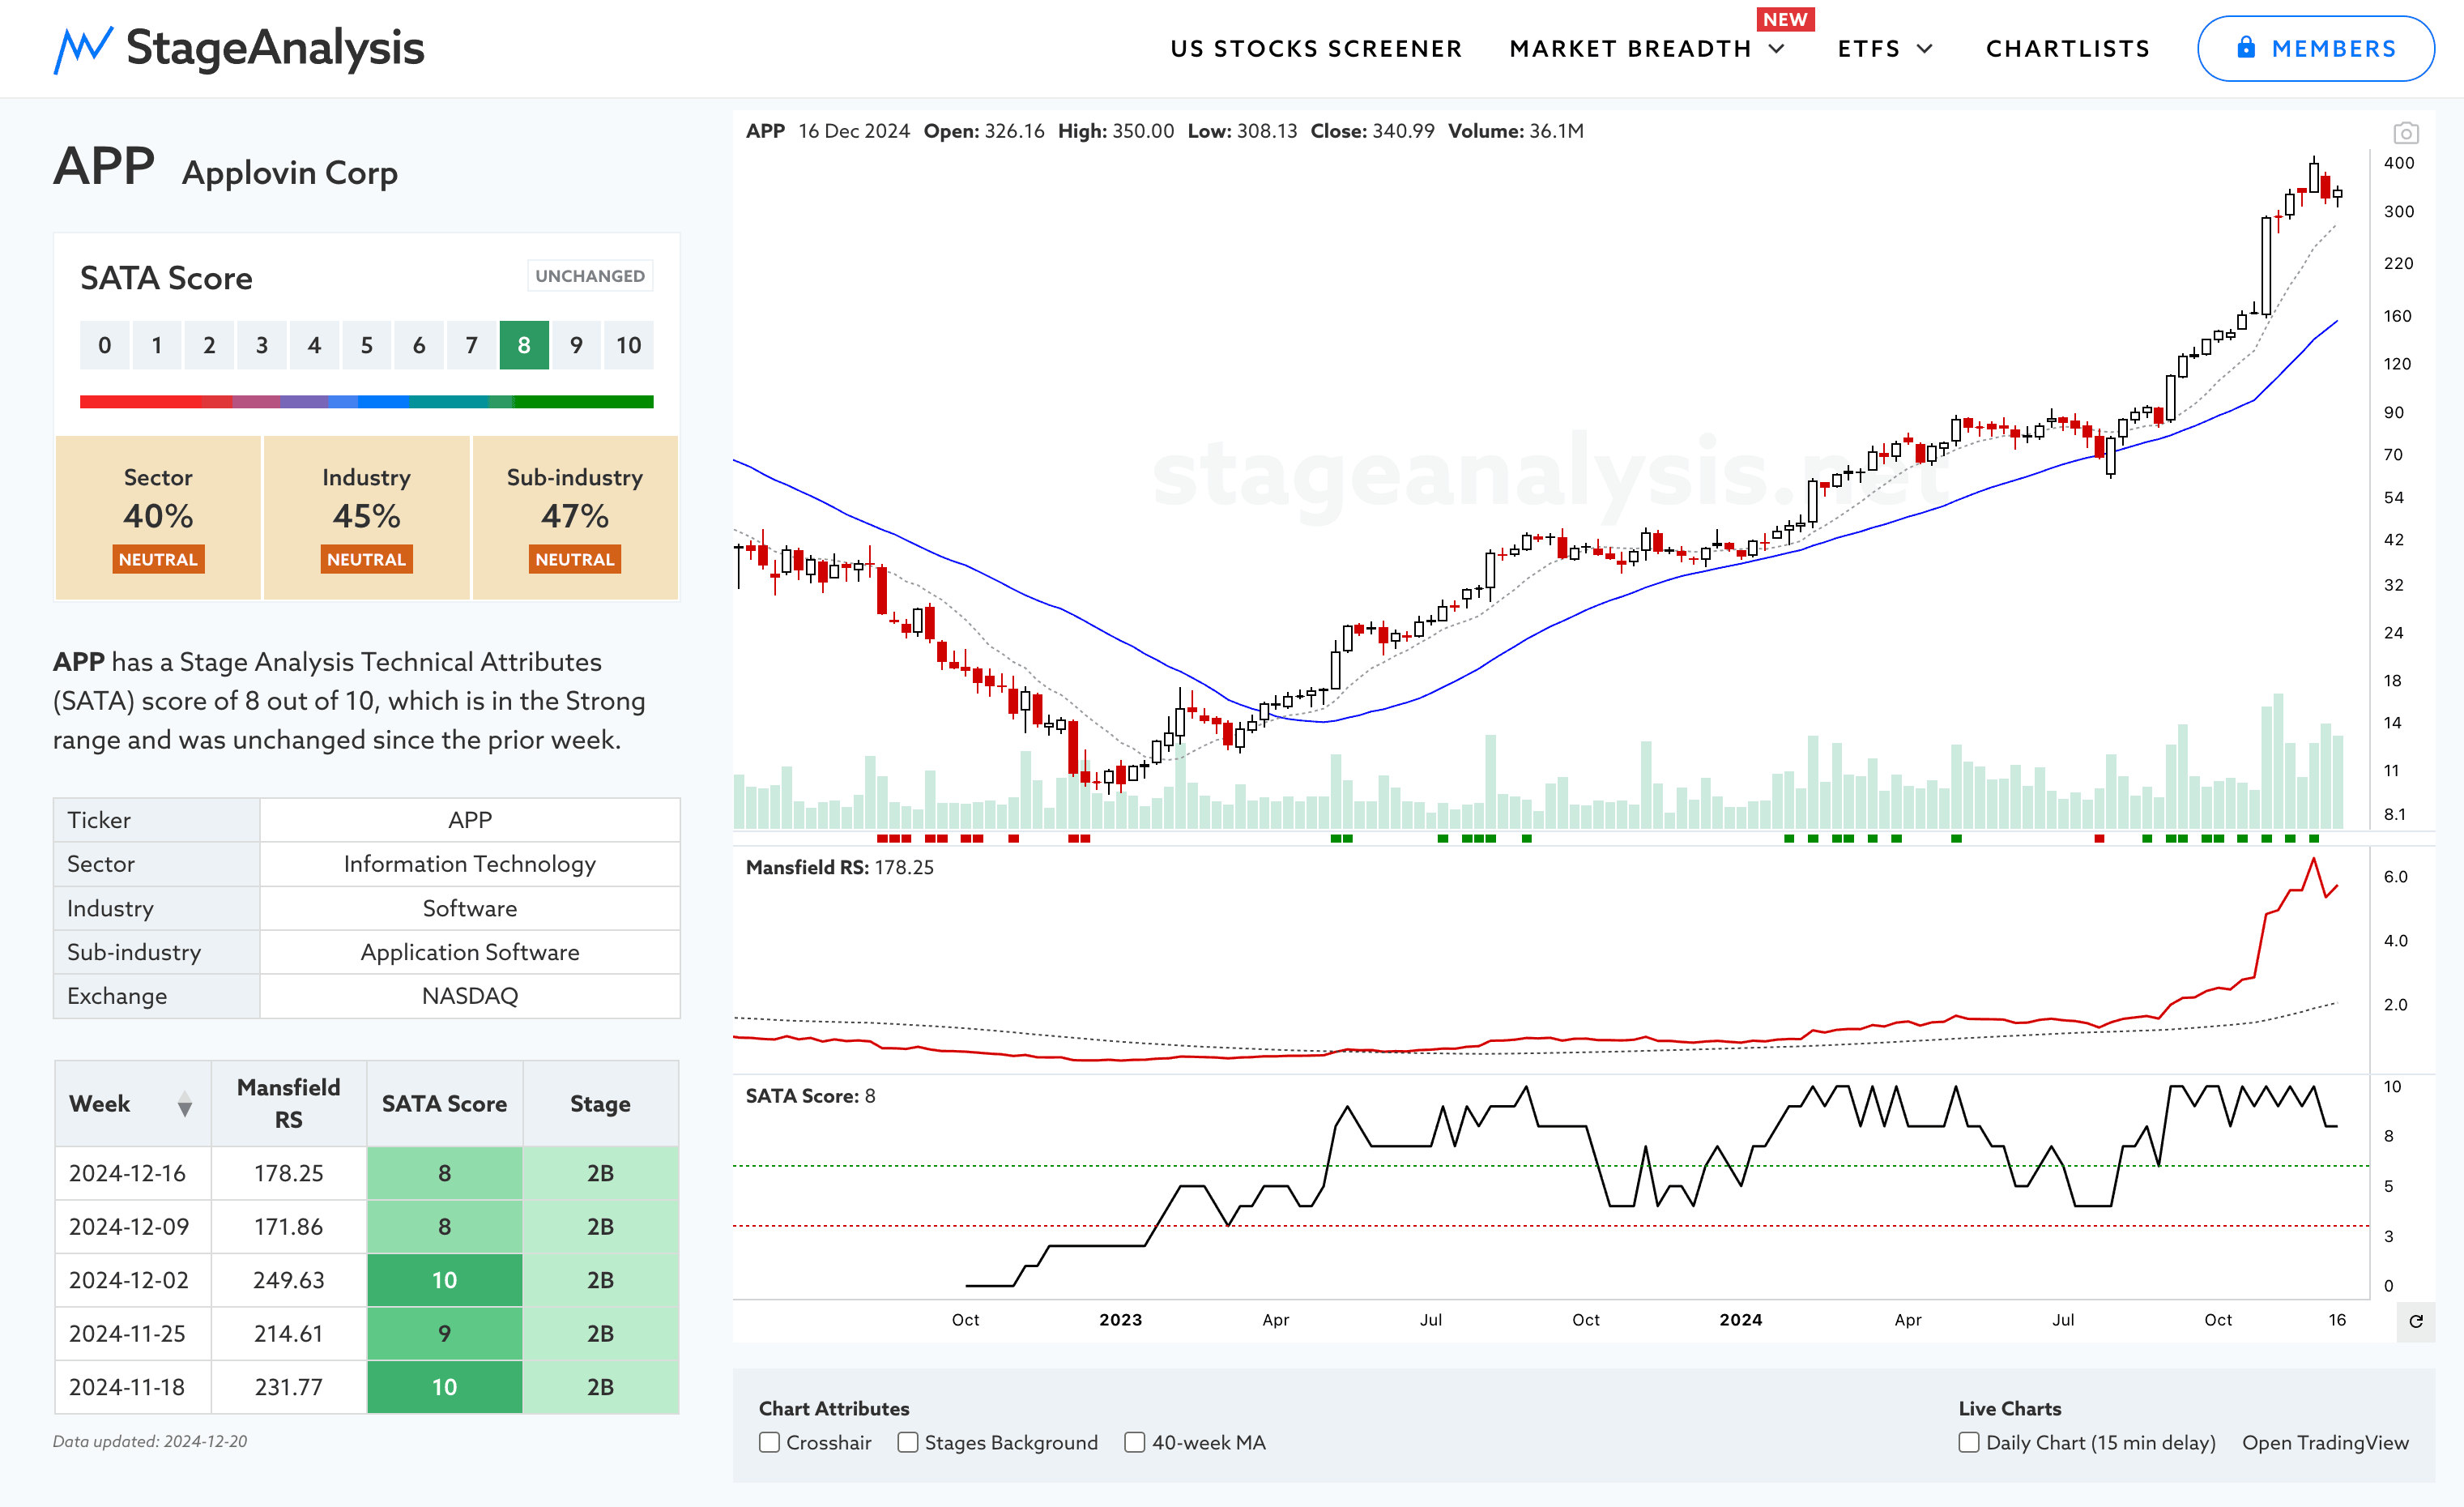Screen dimensions: 2464x1507
Task: Click the Software industry value
Action: [x=470, y=908]
